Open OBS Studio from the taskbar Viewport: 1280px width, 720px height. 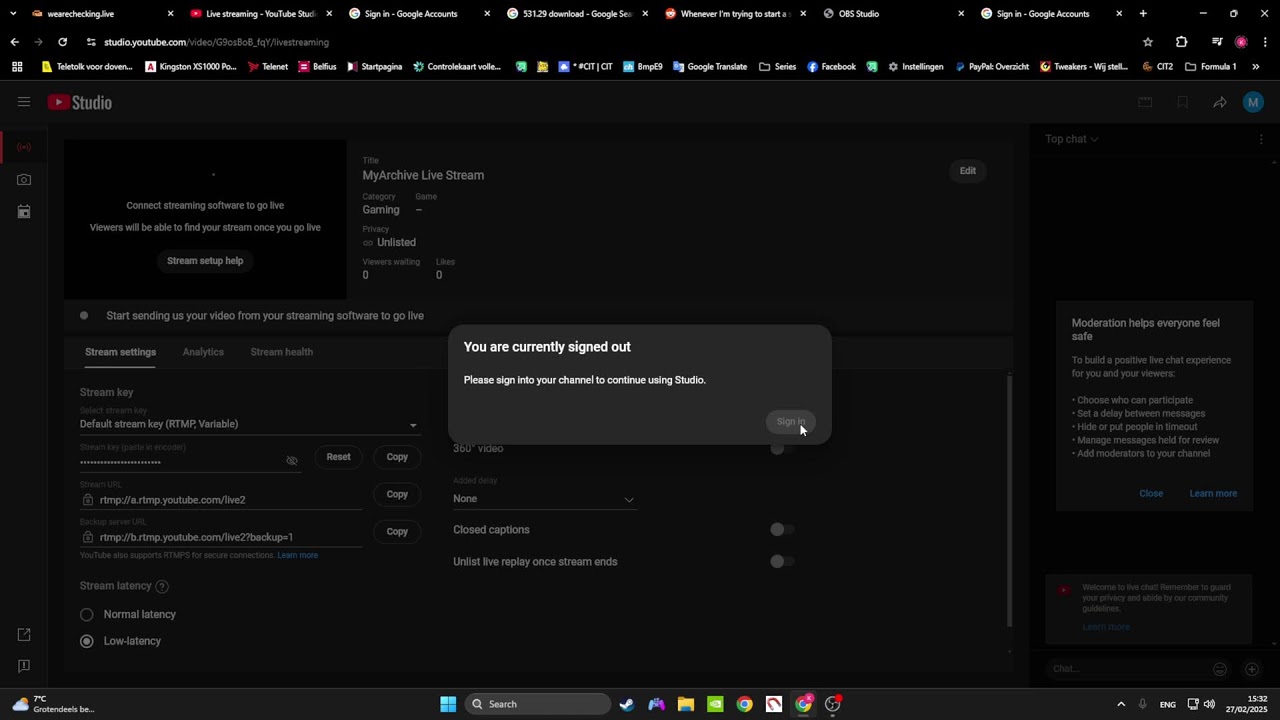pos(833,704)
